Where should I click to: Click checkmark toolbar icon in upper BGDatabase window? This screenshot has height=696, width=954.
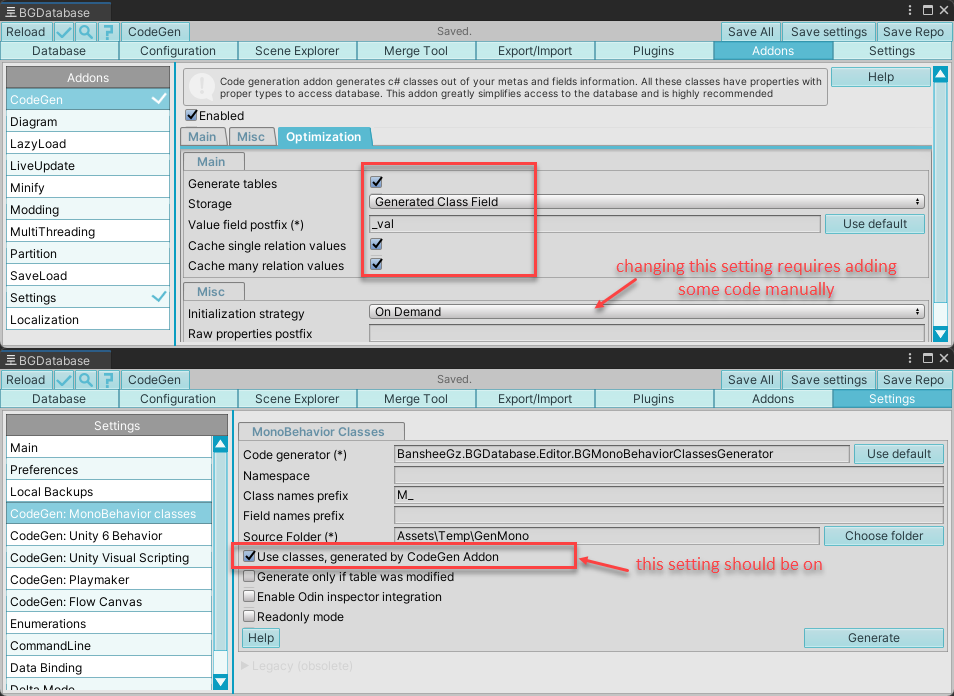[x=63, y=32]
